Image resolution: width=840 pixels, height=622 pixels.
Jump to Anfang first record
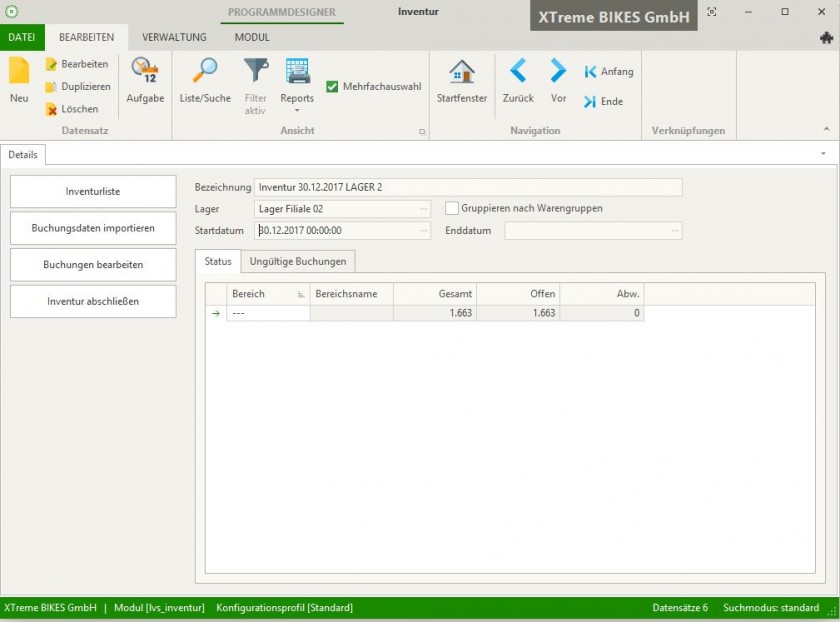(x=609, y=72)
